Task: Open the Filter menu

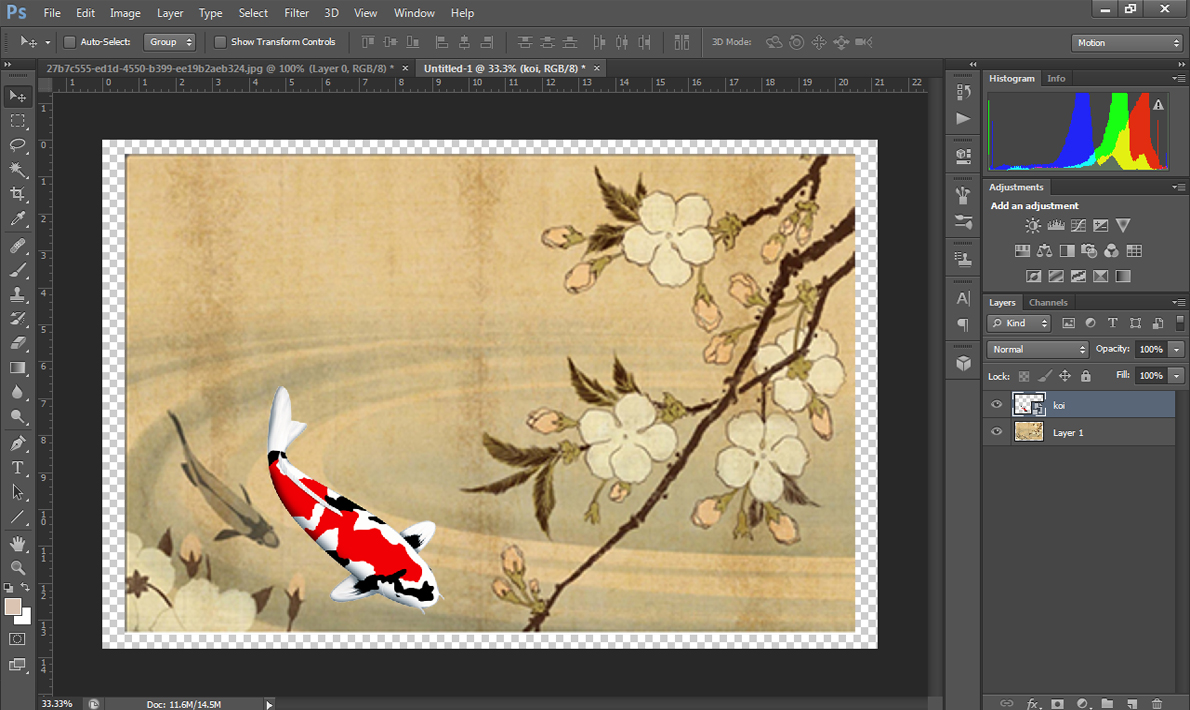Action: click(x=296, y=13)
